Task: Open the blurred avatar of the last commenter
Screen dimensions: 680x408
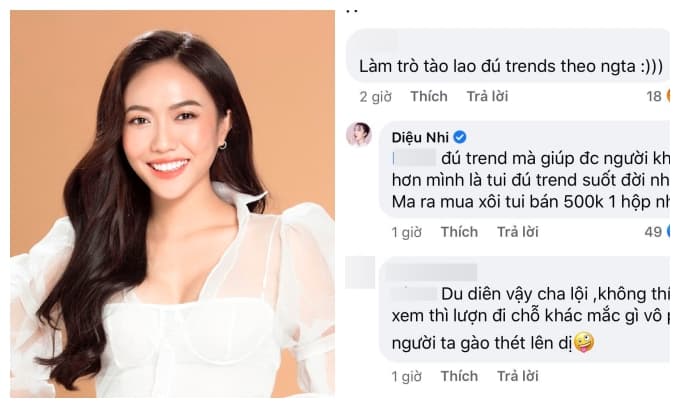Action: click(x=360, y=272)
